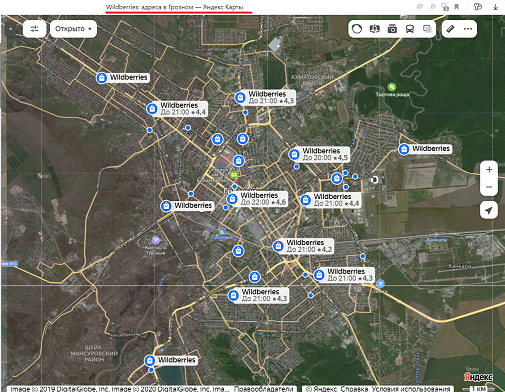The width and height of the screenshot is (505, 392).
Task: Click the '1 км' scale indicator
Action: click(x=478, y=389)
